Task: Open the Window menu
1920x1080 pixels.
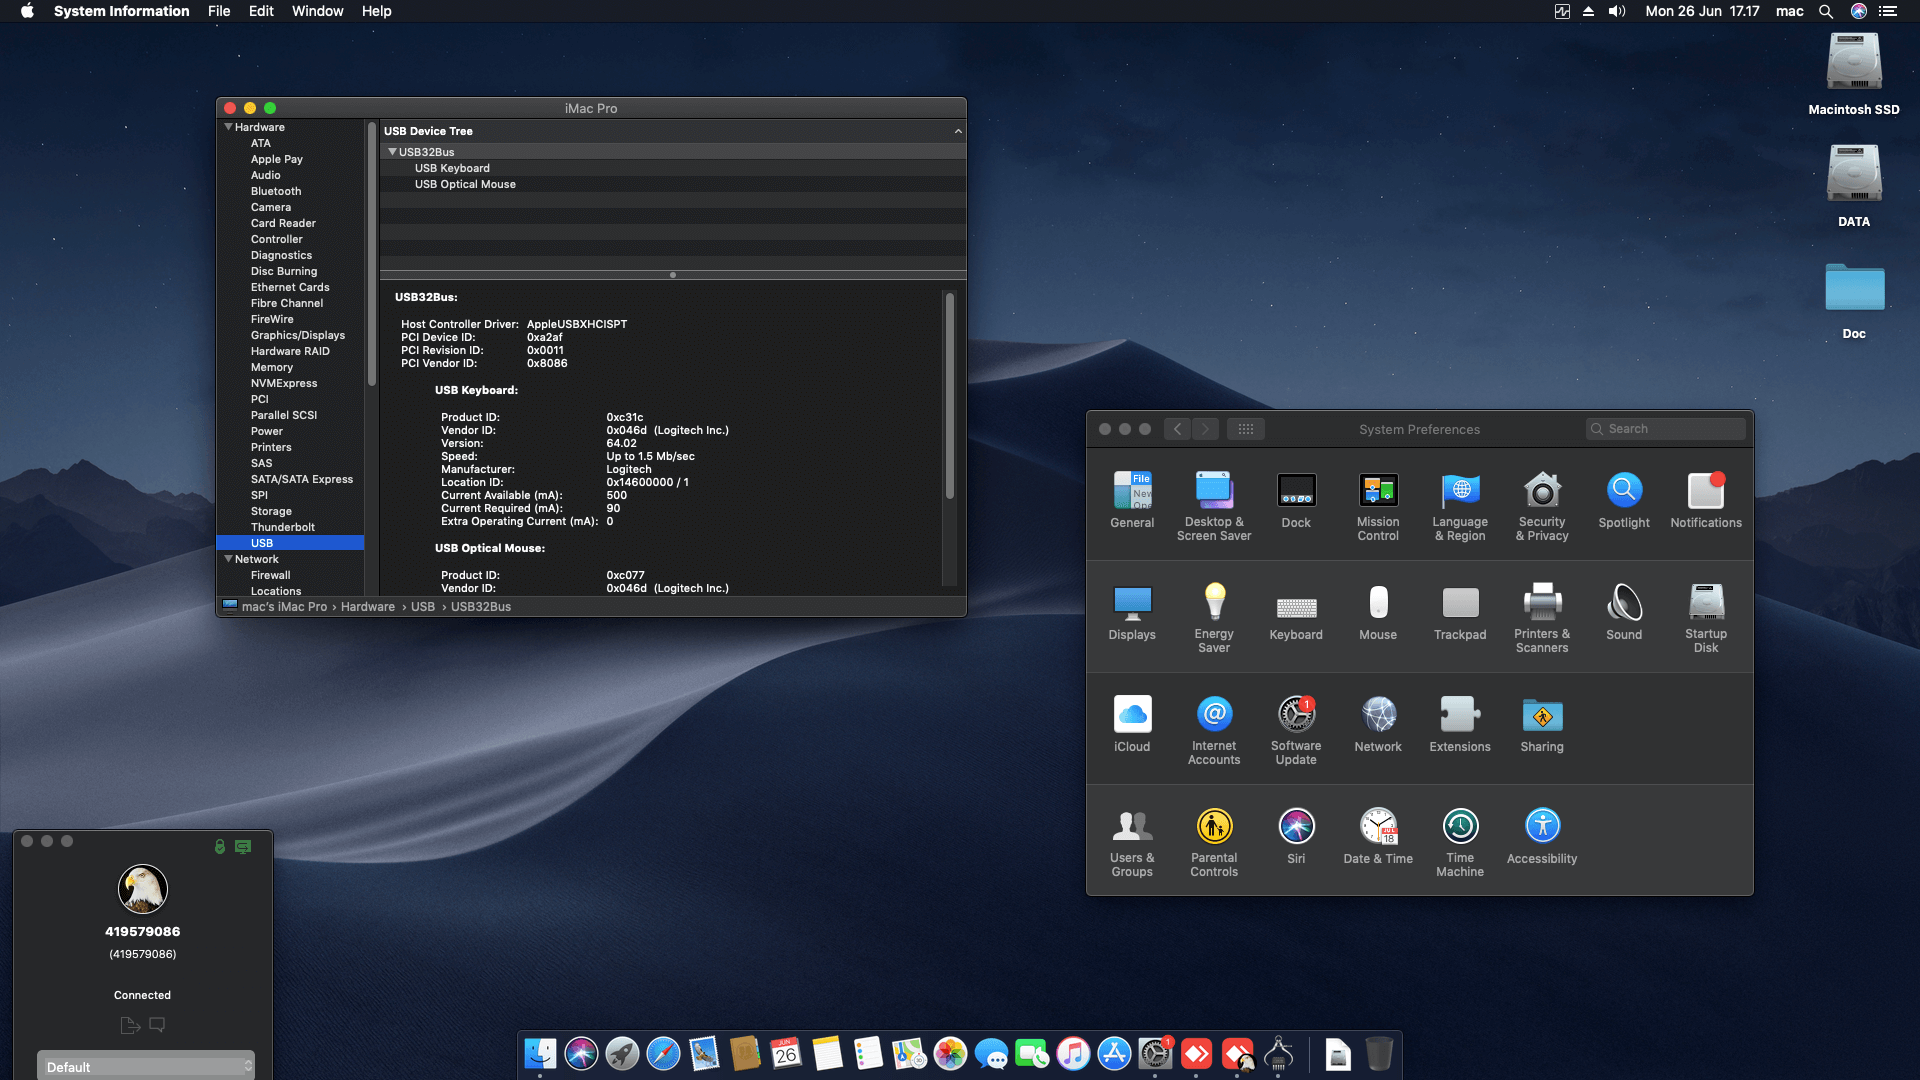Action: (317, 11)
